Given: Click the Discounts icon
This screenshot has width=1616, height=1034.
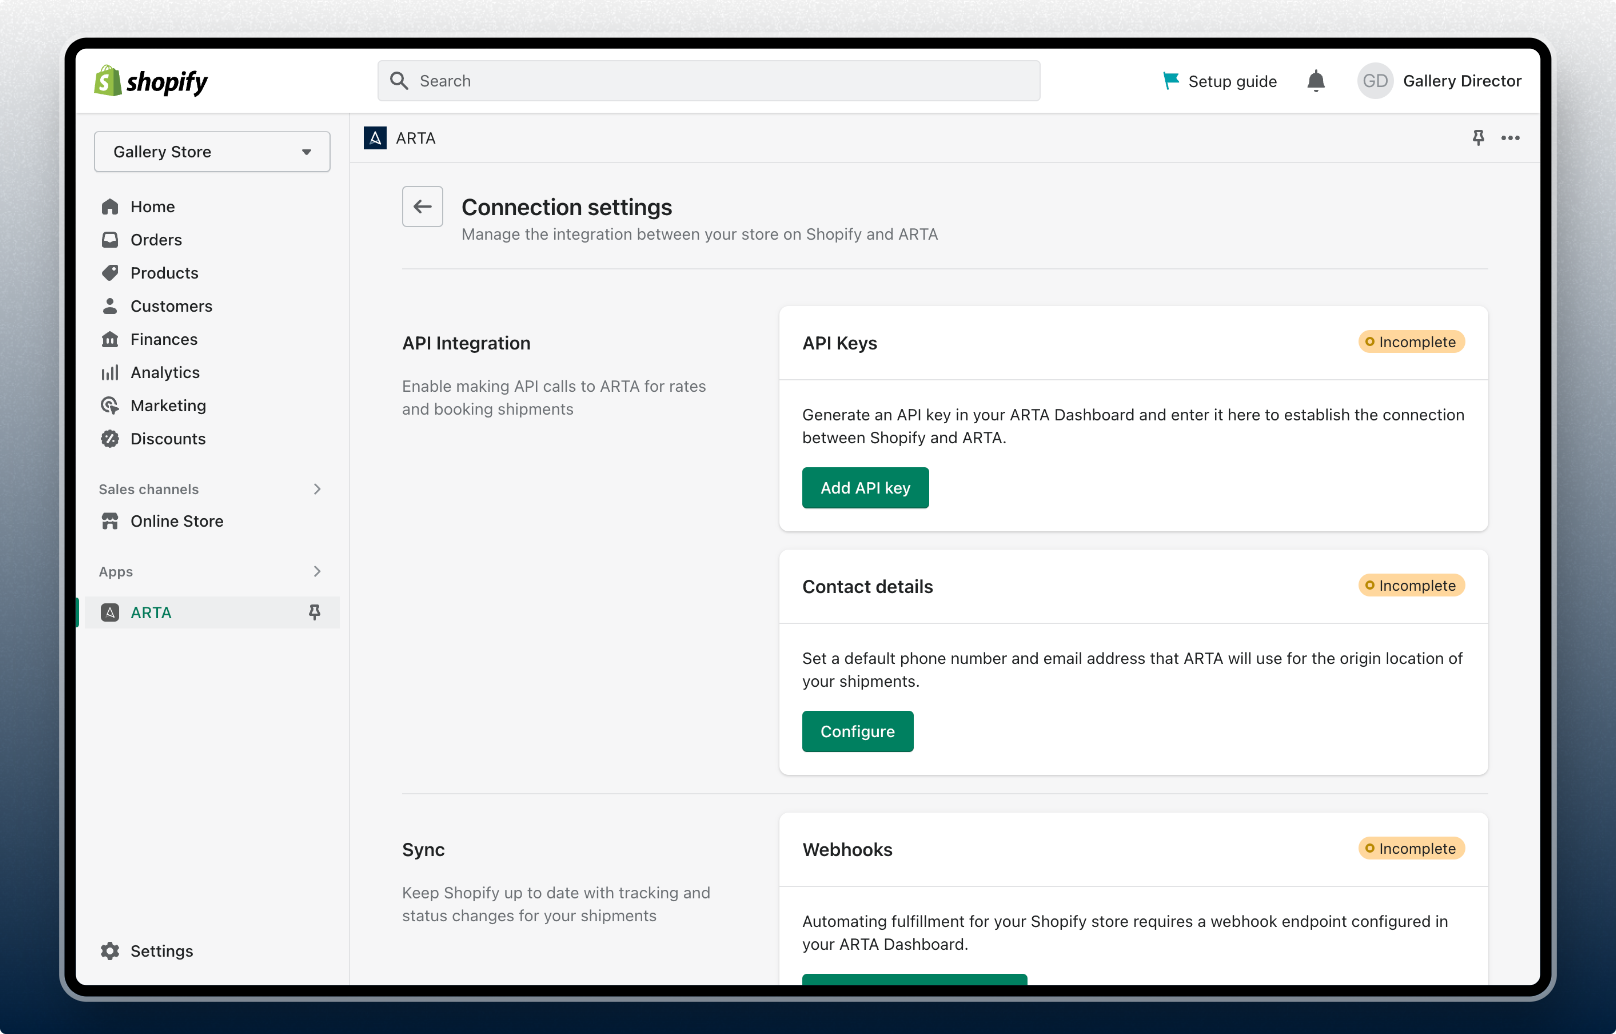Looking at the screenshot, I should pyautogui.click(x=110, y=438).
